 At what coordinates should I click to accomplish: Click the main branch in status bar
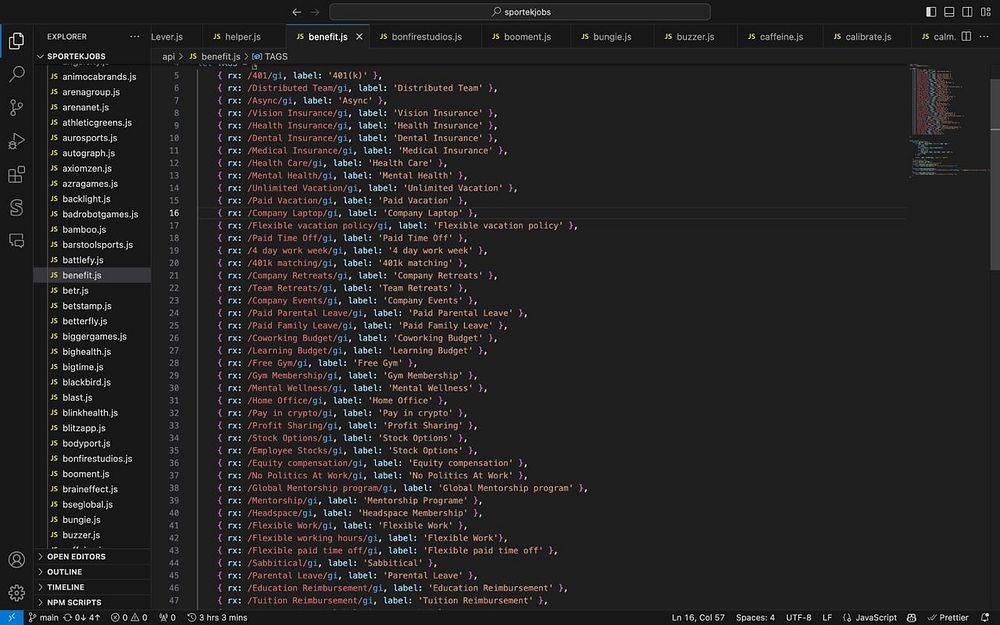point(43,617)
